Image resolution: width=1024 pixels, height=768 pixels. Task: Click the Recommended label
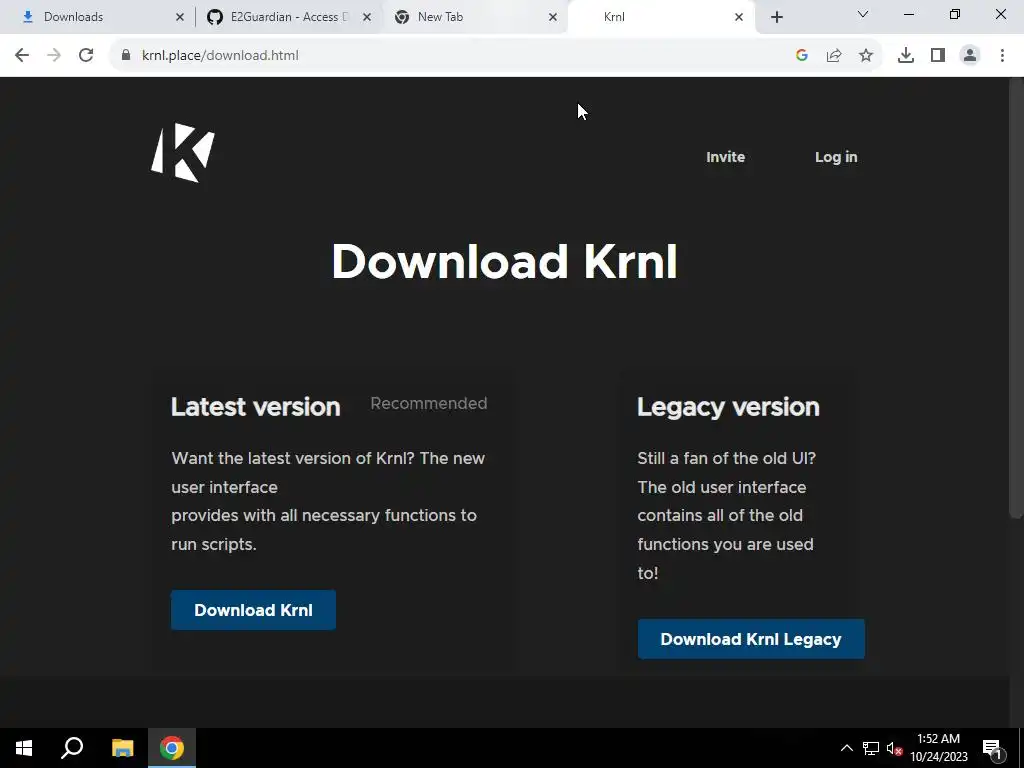point(428,404)
